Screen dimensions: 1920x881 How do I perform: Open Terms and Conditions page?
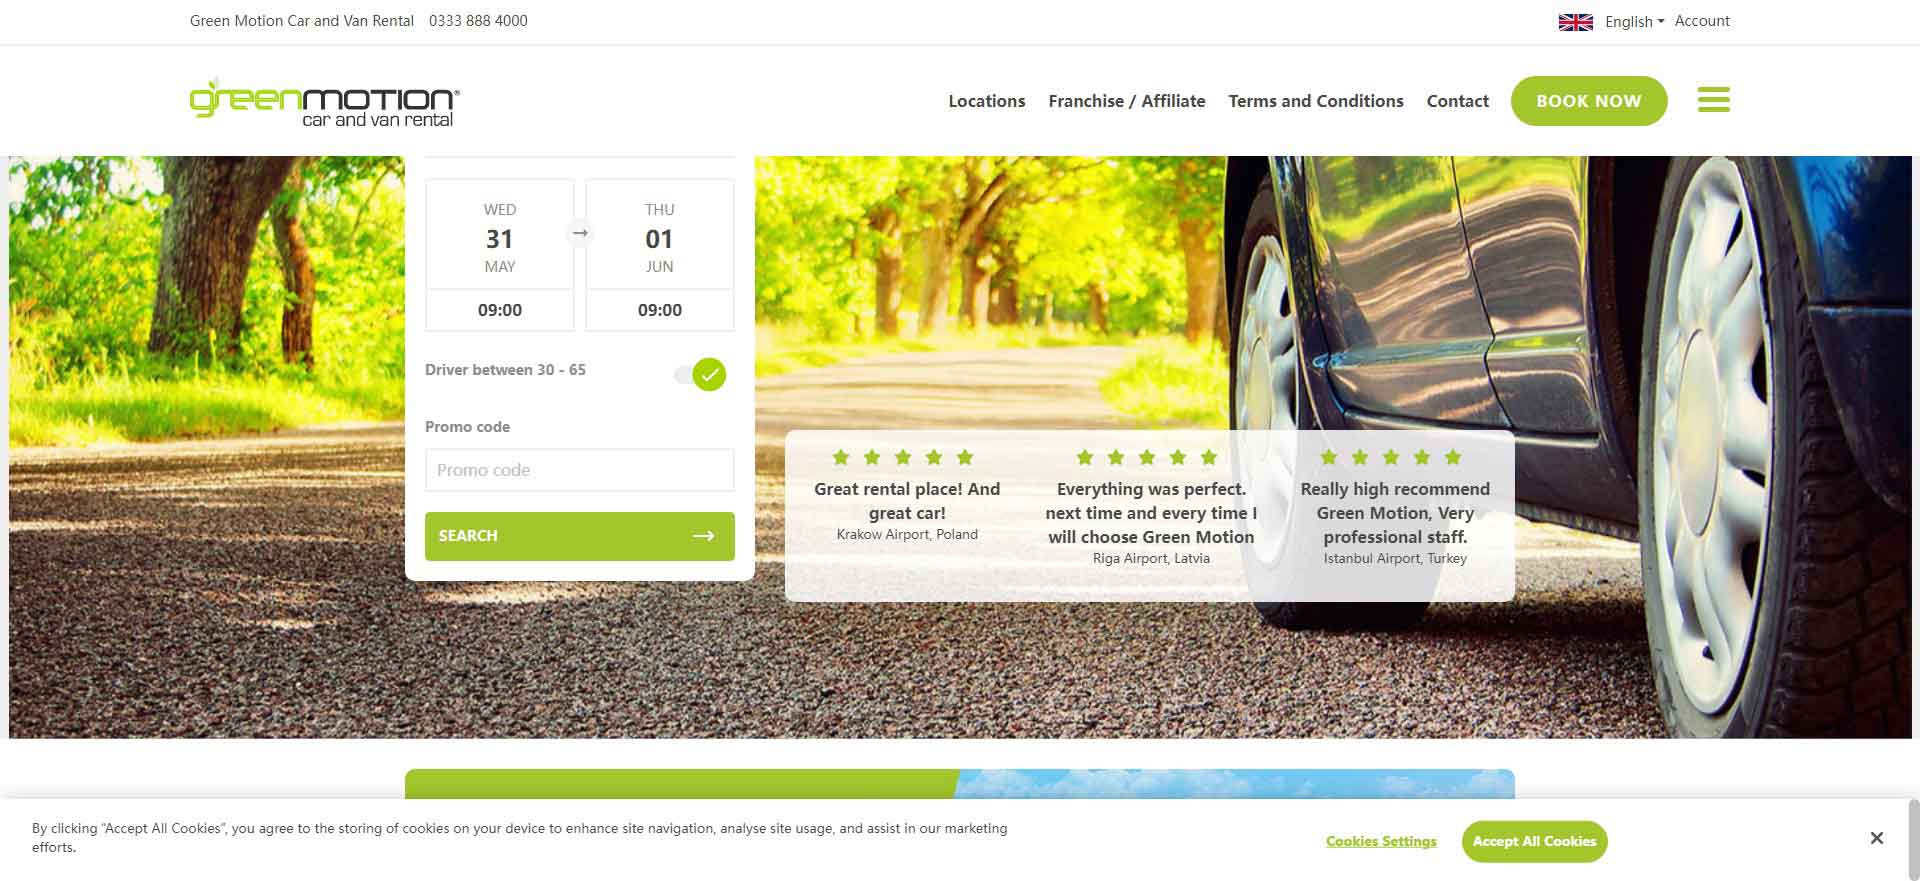(x=1316, y=101)
